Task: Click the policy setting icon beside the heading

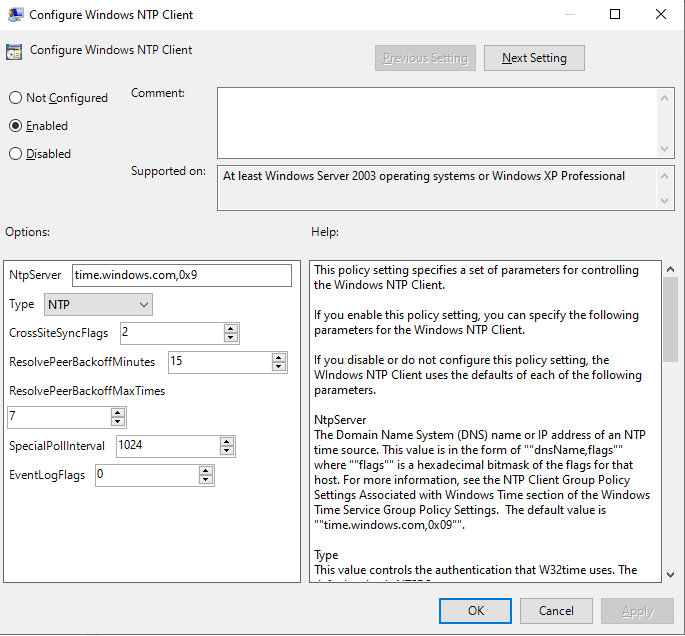Action: point(14,51)
